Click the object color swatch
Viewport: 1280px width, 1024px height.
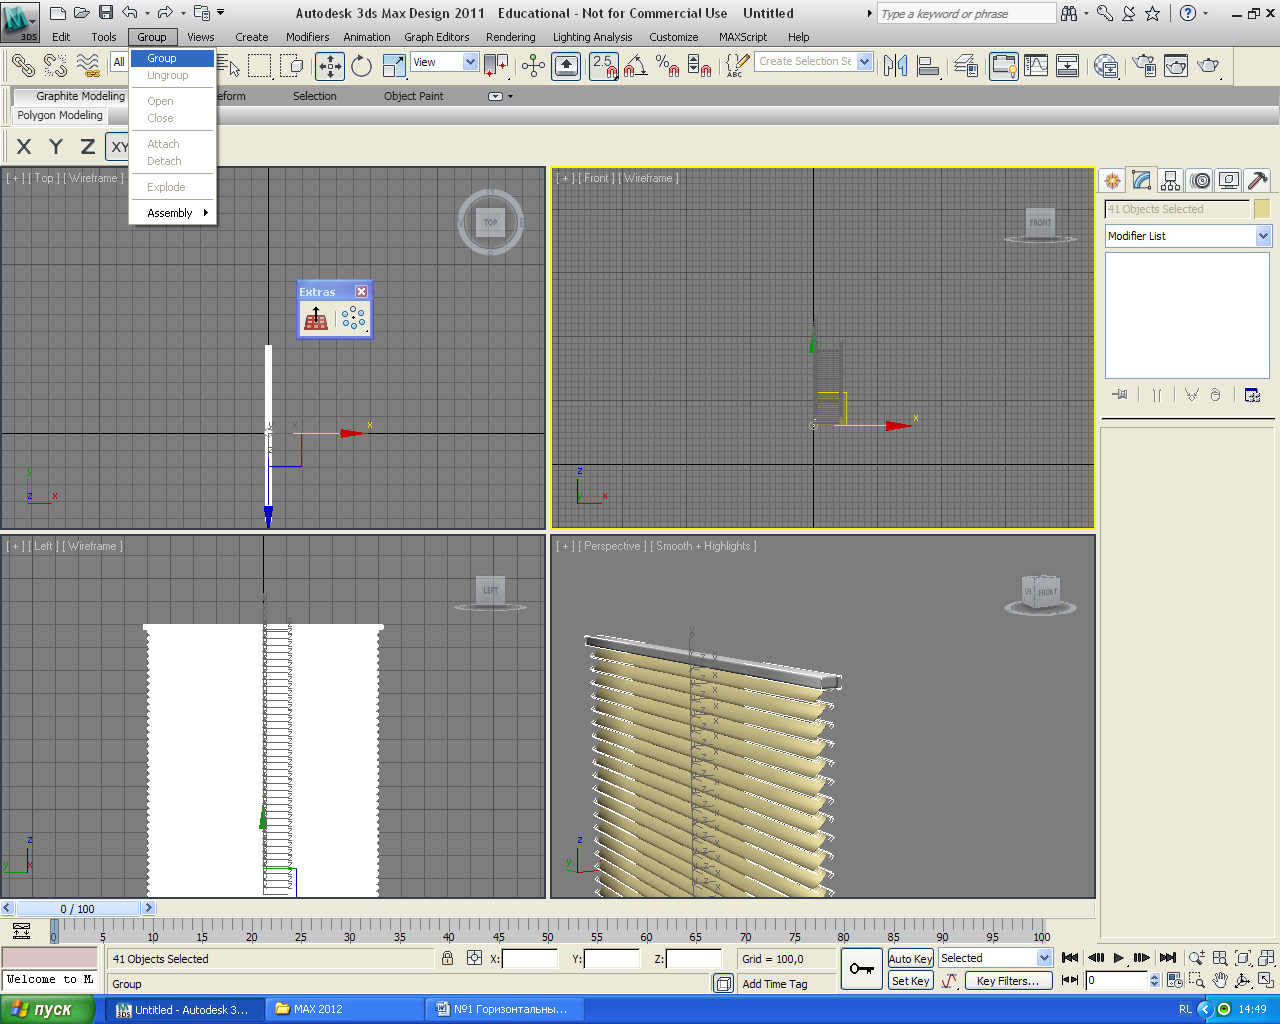pos(1262,209)
